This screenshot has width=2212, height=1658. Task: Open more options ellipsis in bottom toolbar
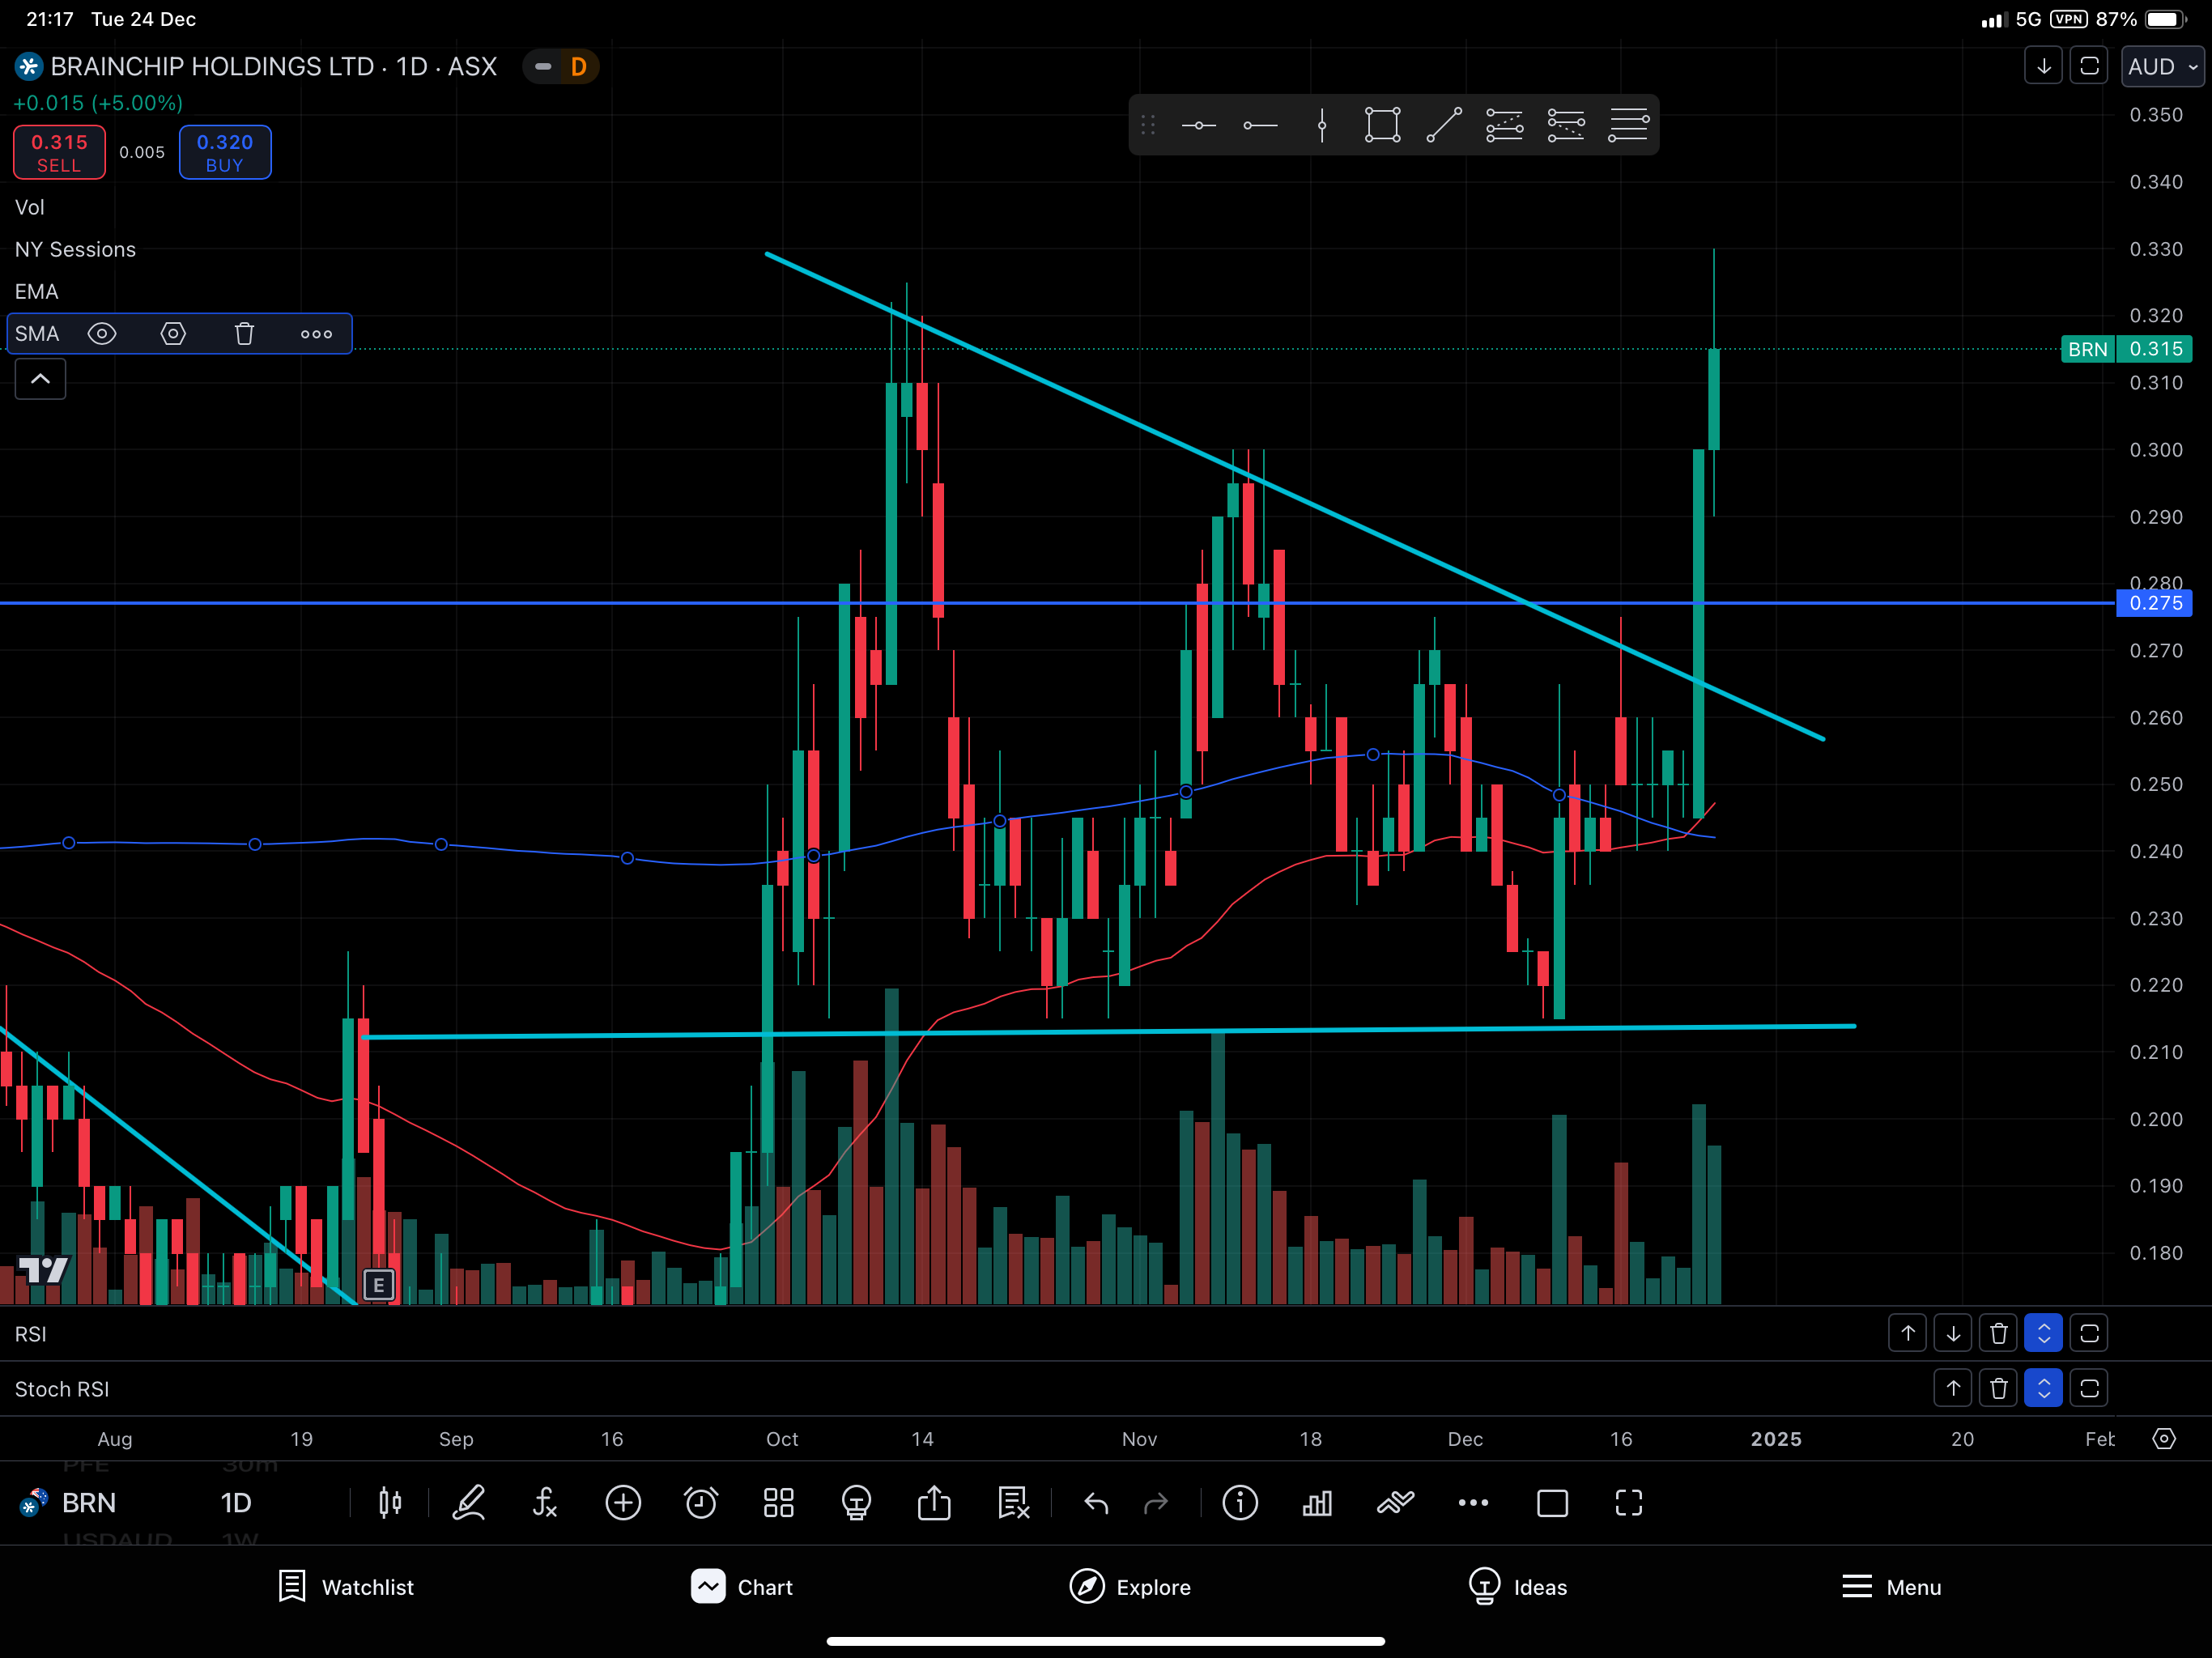click(1473, 1503)
